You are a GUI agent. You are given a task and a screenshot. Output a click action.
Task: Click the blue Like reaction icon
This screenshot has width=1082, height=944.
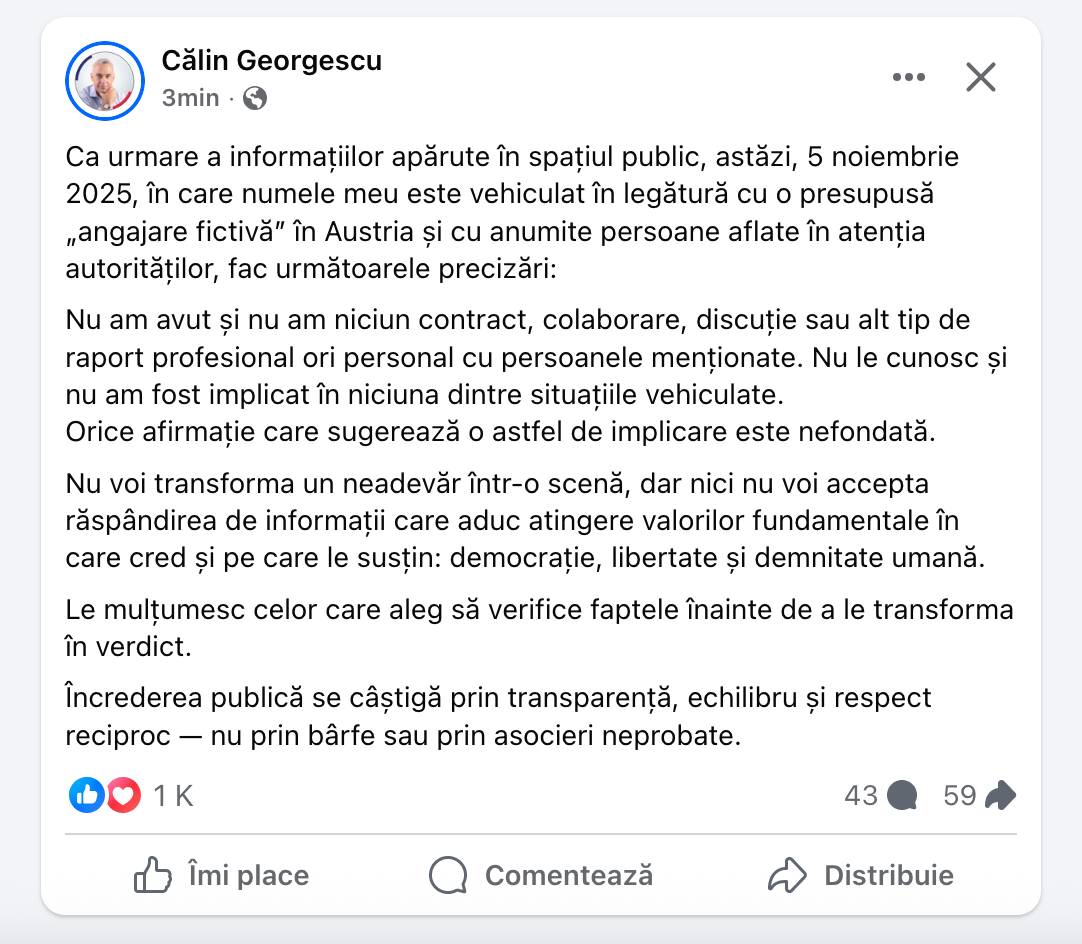[87, 795]
